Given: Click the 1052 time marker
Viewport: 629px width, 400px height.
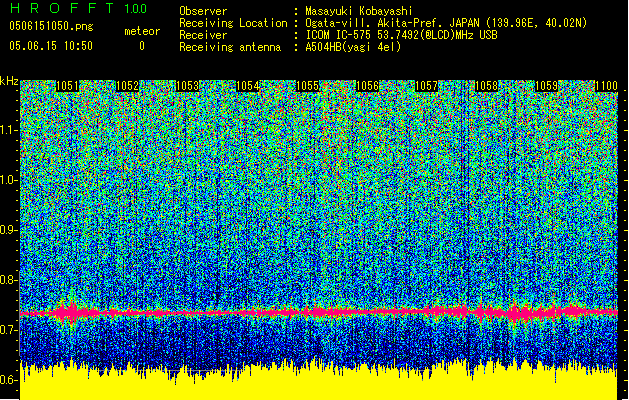Looking at the screenshot, I should click(127, 86).
